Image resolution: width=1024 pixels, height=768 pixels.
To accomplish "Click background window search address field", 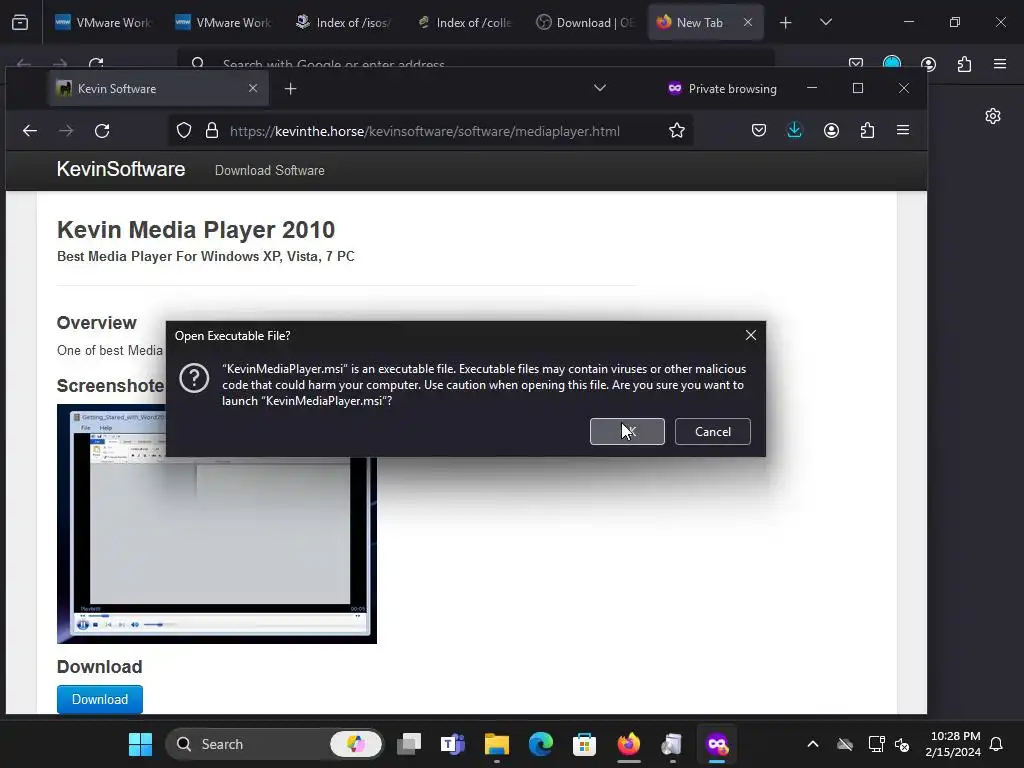I will pyautogui.click(x=475, y=60).
